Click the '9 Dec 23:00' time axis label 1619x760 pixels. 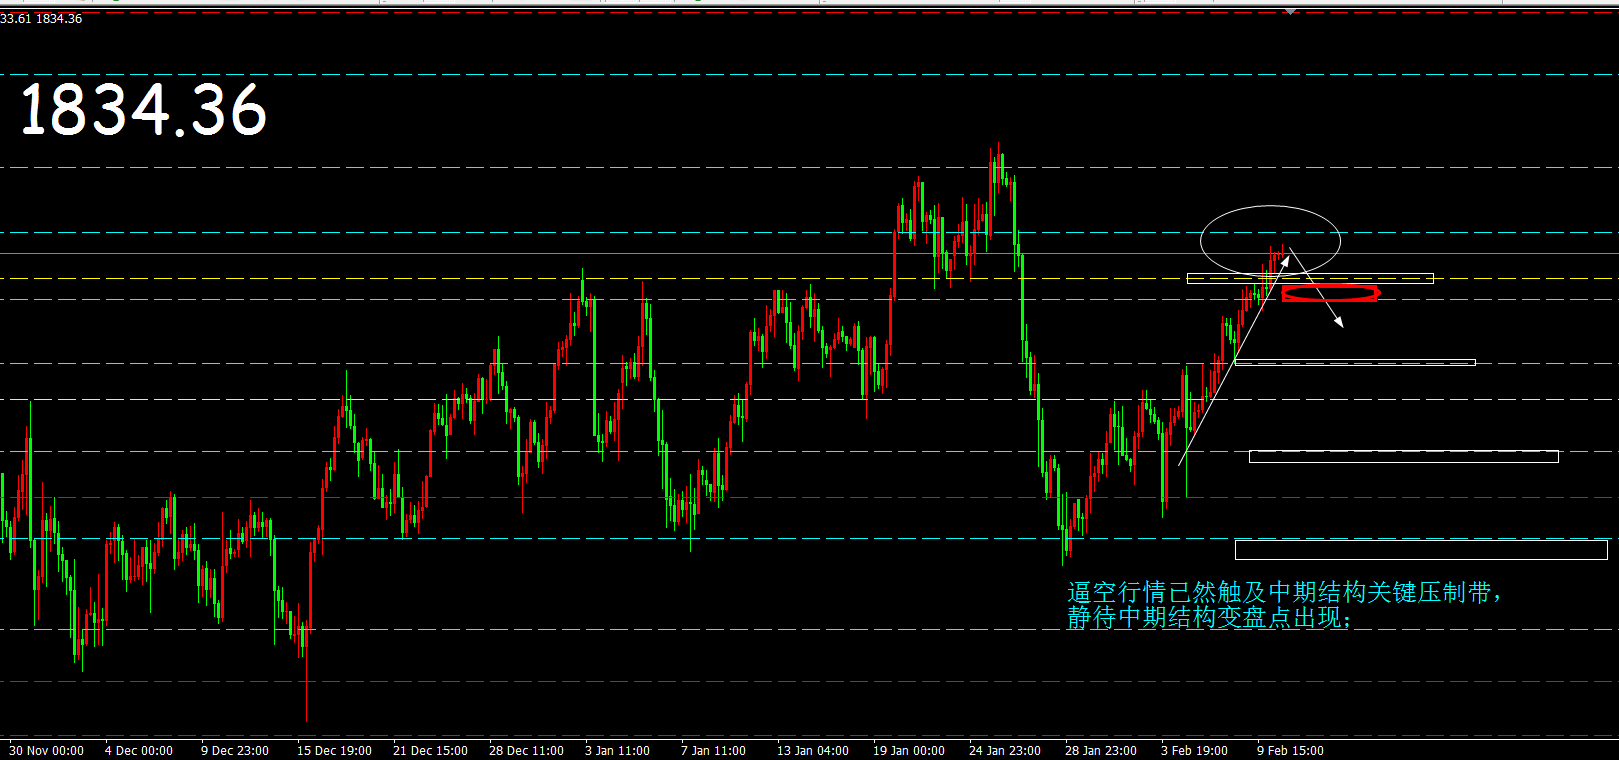point(235,750)
